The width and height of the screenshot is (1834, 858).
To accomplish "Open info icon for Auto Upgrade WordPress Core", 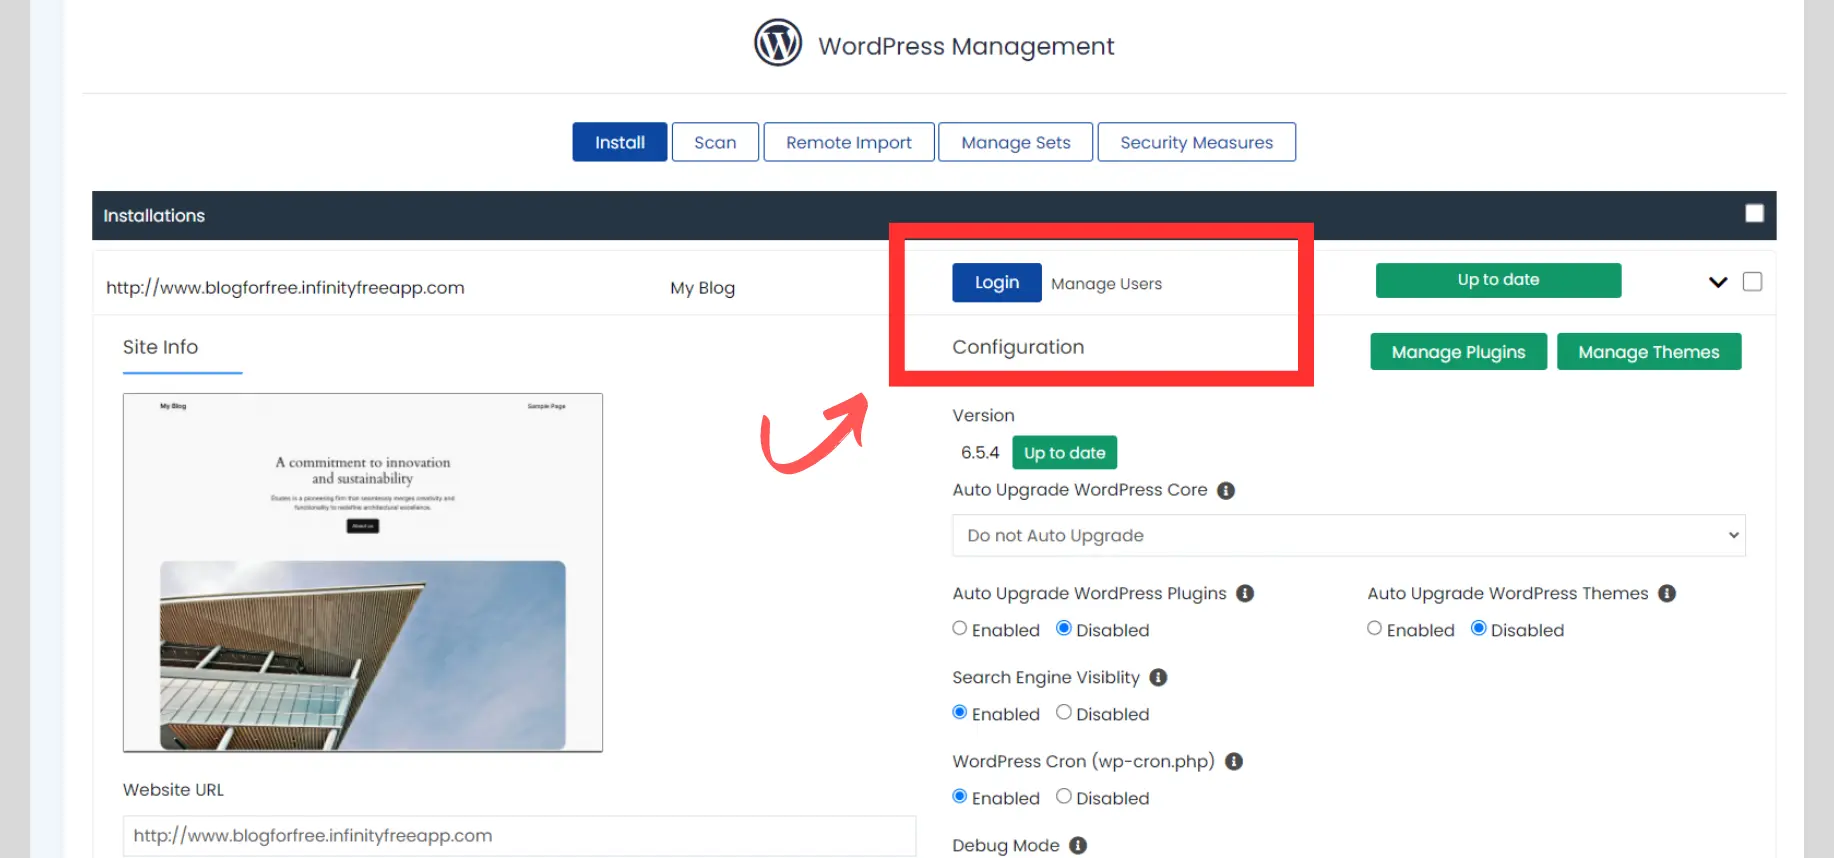I will click(x=1226, y=490).
